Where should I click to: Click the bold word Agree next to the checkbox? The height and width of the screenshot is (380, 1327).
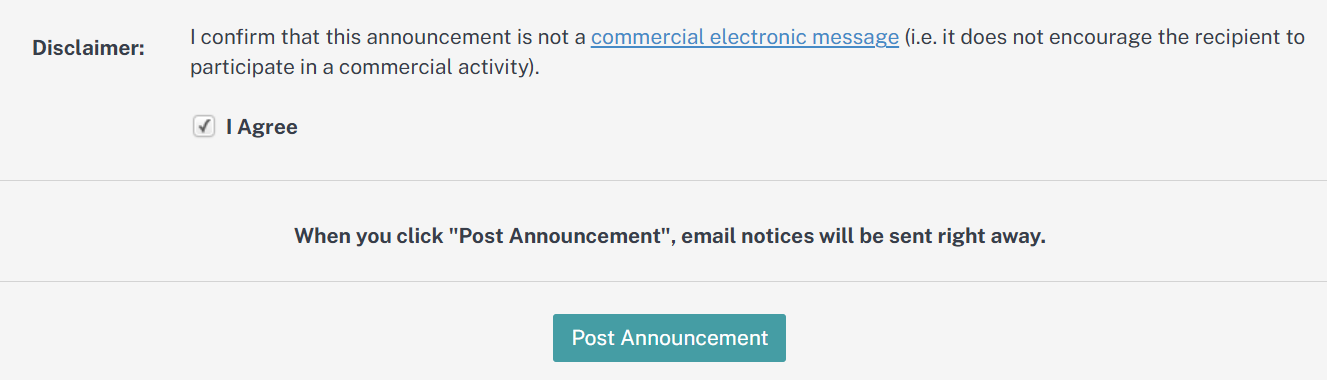268,127
